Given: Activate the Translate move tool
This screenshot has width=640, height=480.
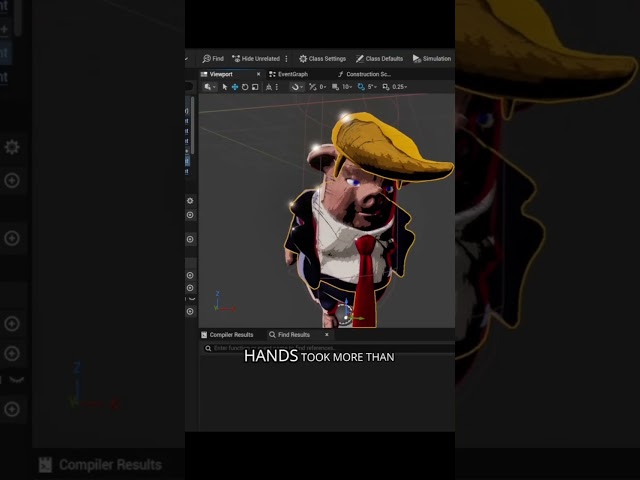Looking at the screenshot, I should [x=235, y=87].
